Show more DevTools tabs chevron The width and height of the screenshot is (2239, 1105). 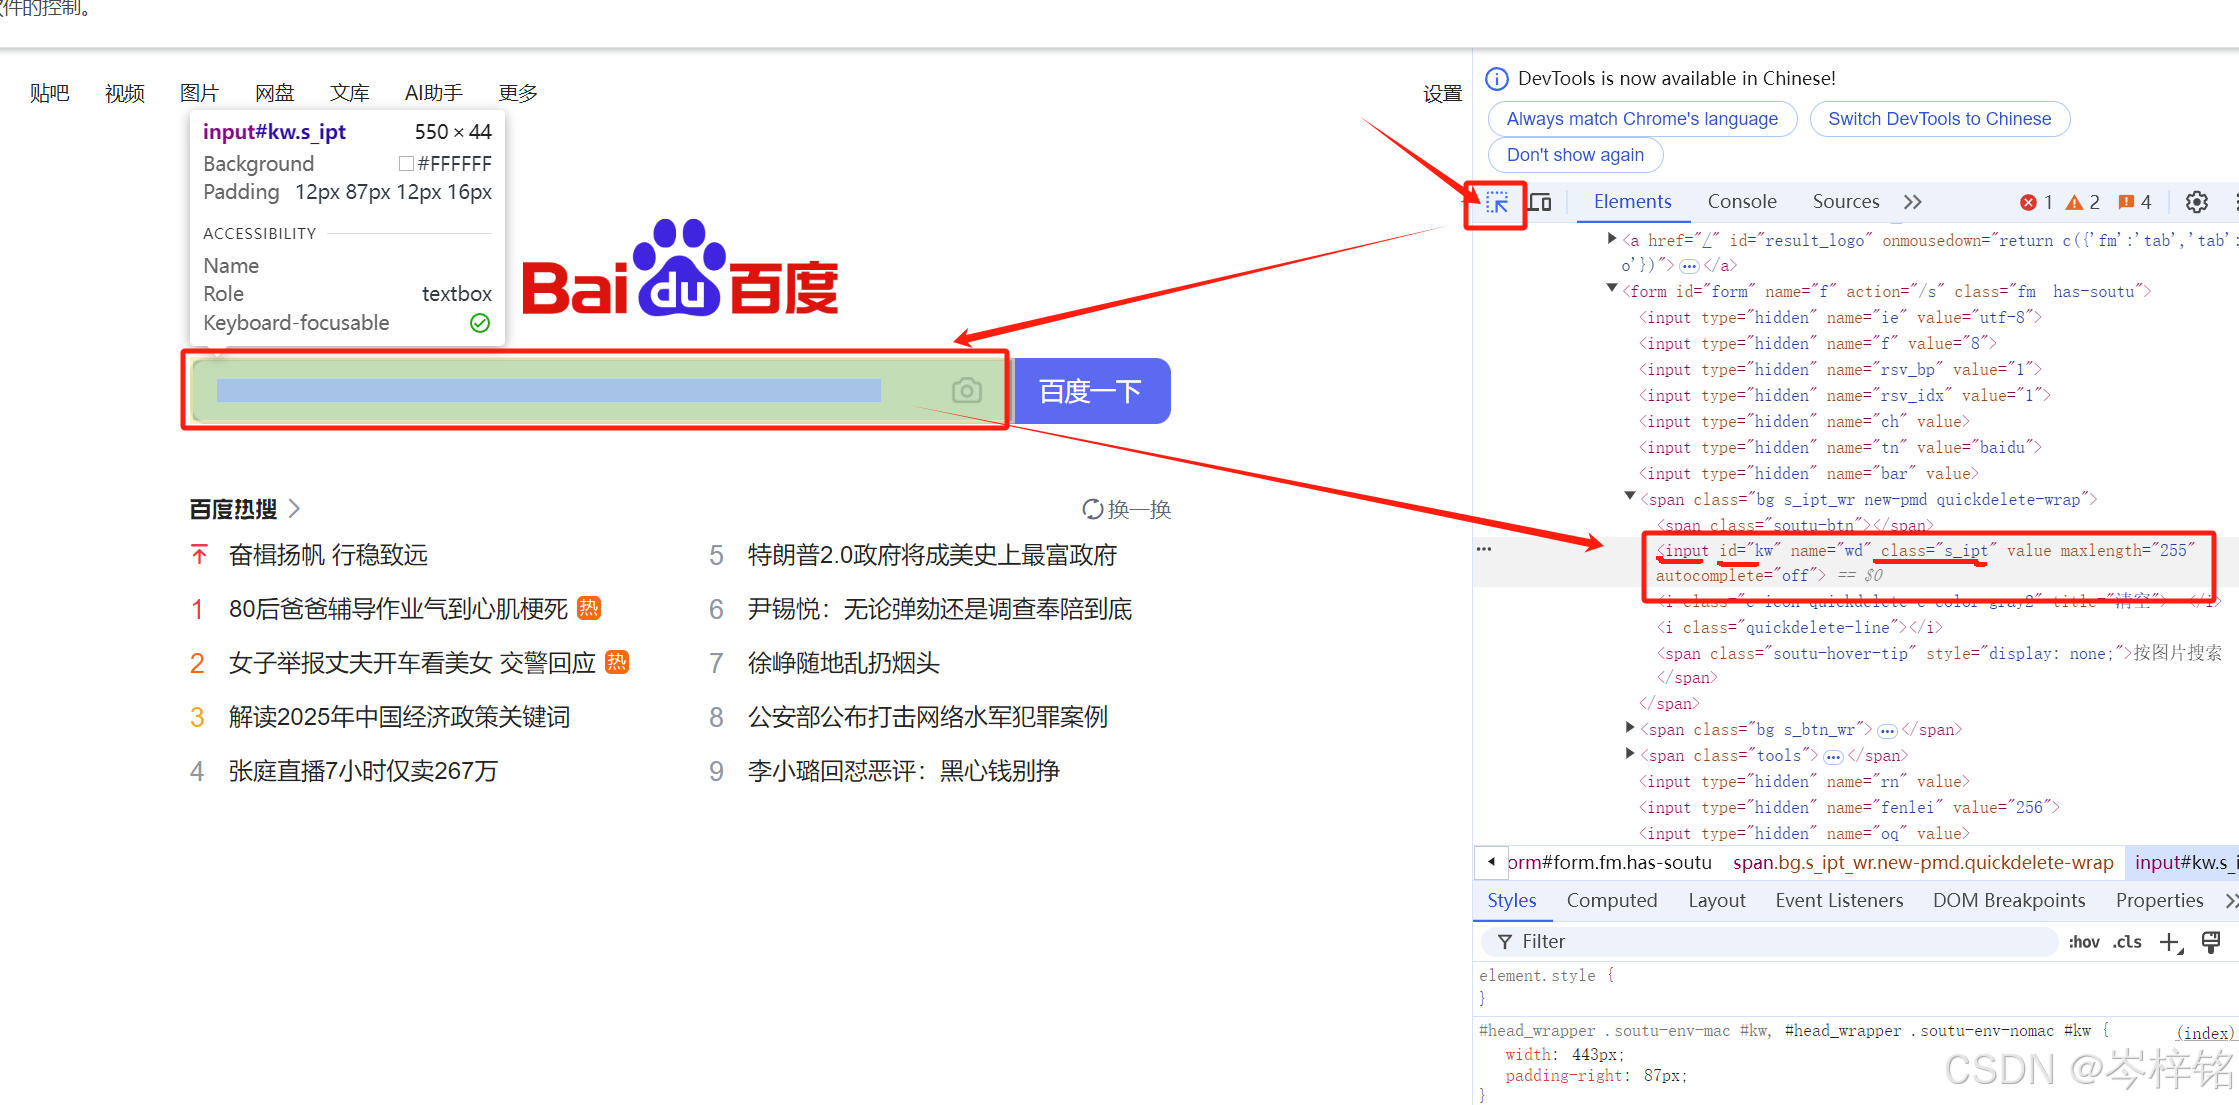pos(1912,202)
